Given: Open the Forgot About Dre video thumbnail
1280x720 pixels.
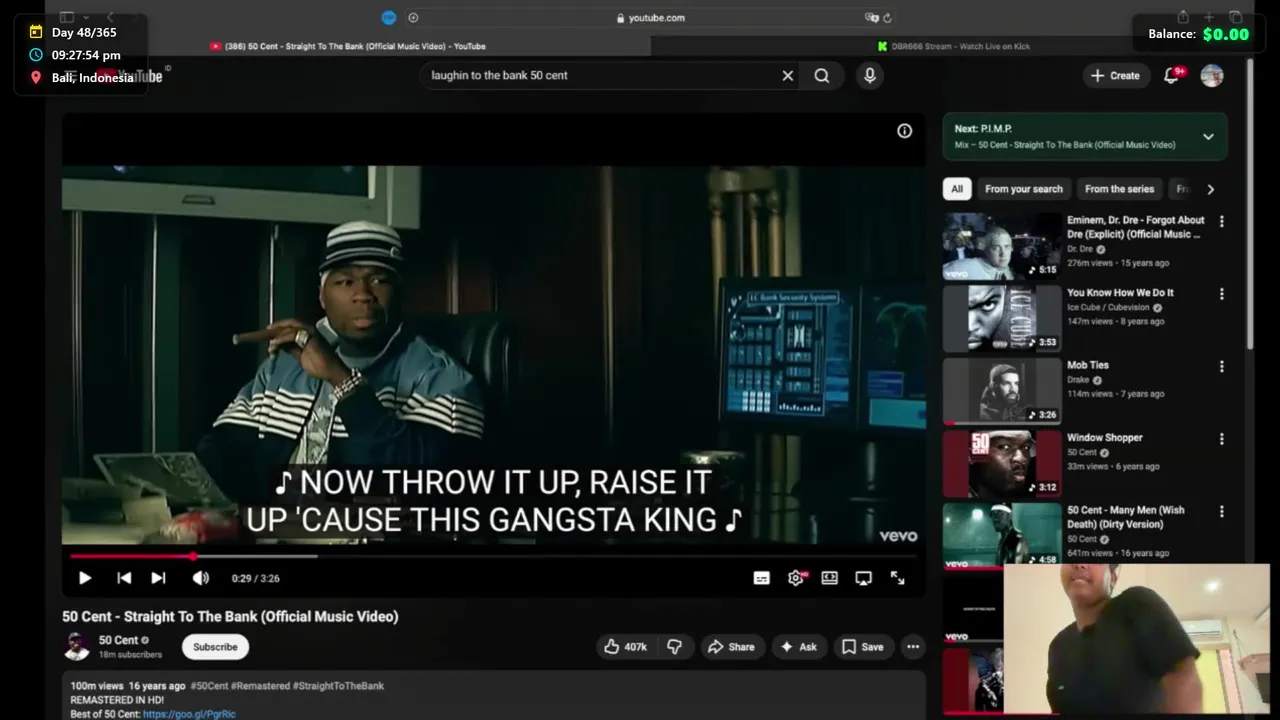Looking at the screenshot, I should [1001, 246].
